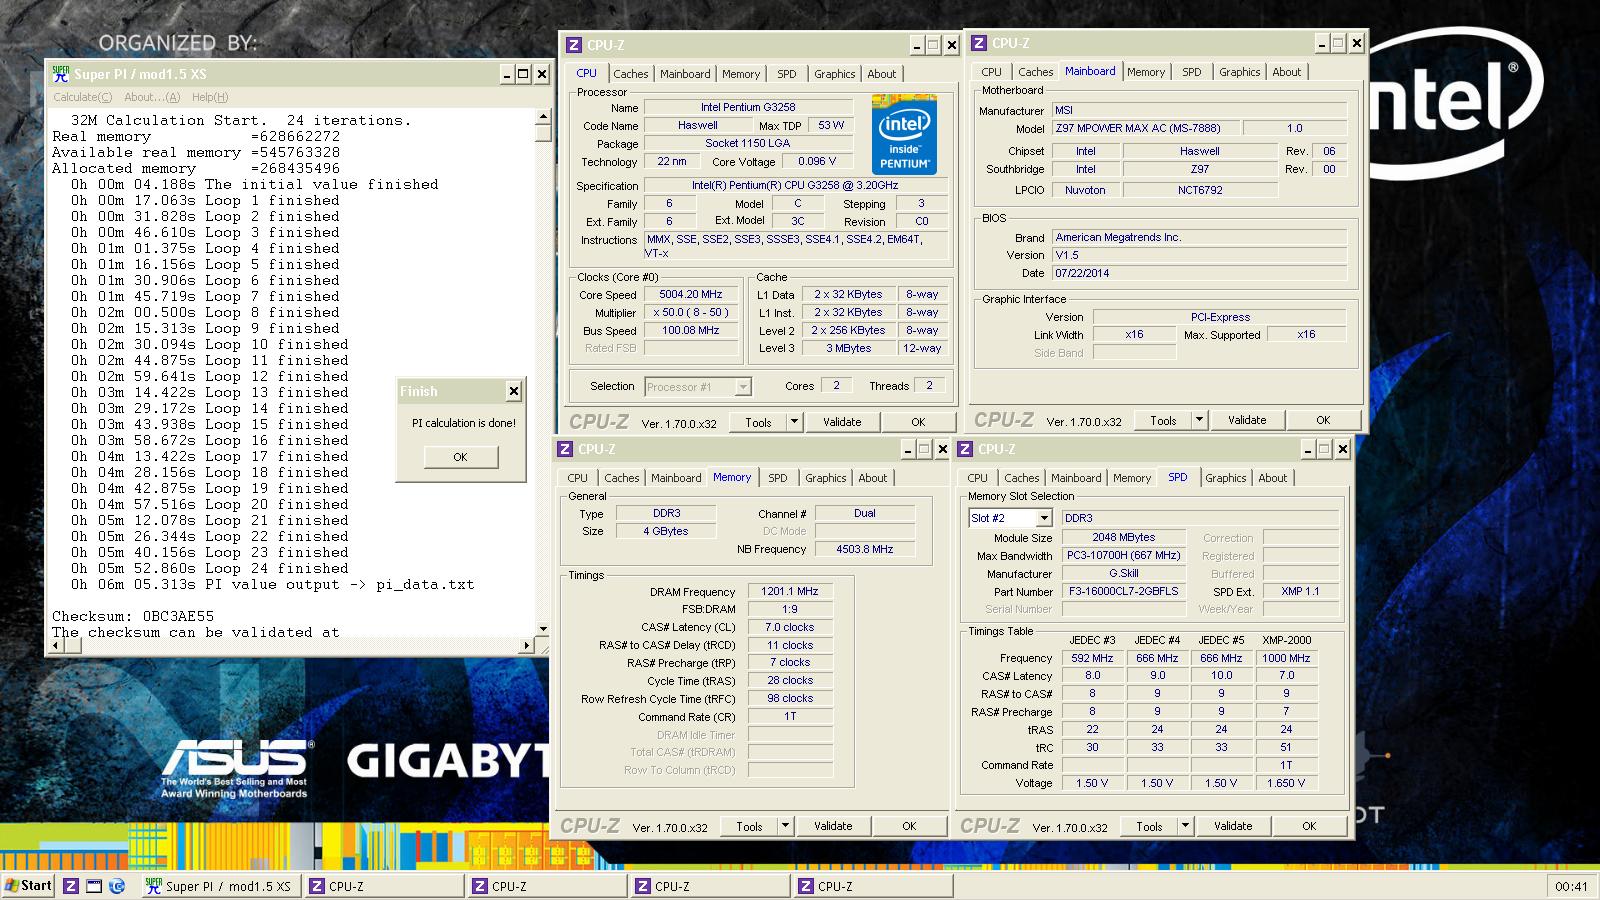The width and height of the screenshot is (1600, 900).
Task: Click the Windows Start button
Action: tap(28, 886)
